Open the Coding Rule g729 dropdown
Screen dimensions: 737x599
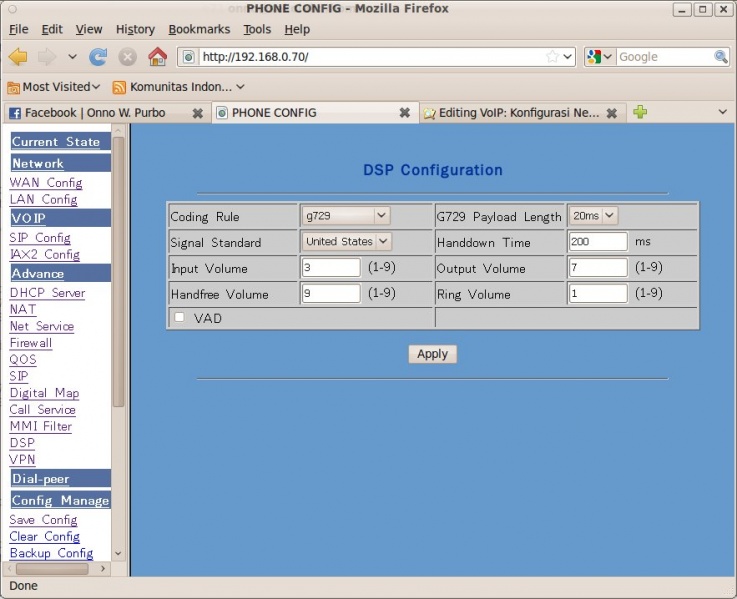pyautogui.click(x=345, y=215)
